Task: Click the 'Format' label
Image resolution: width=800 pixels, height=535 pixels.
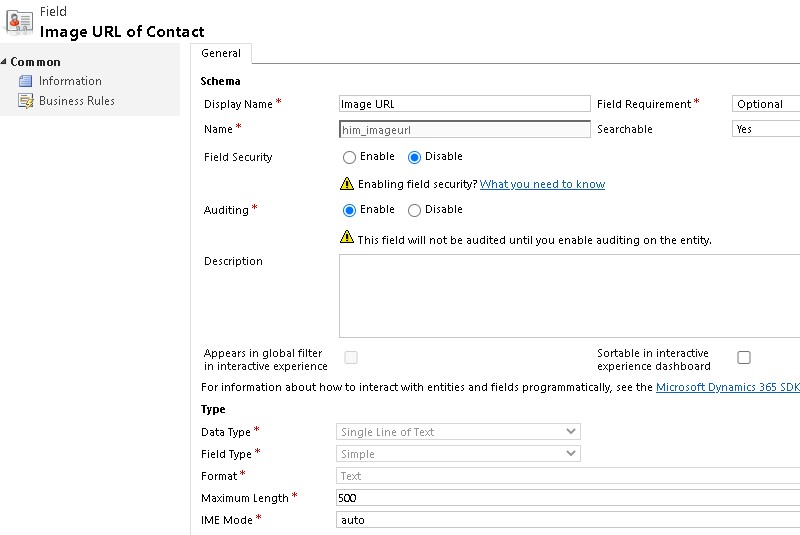Action: [219, 476]
